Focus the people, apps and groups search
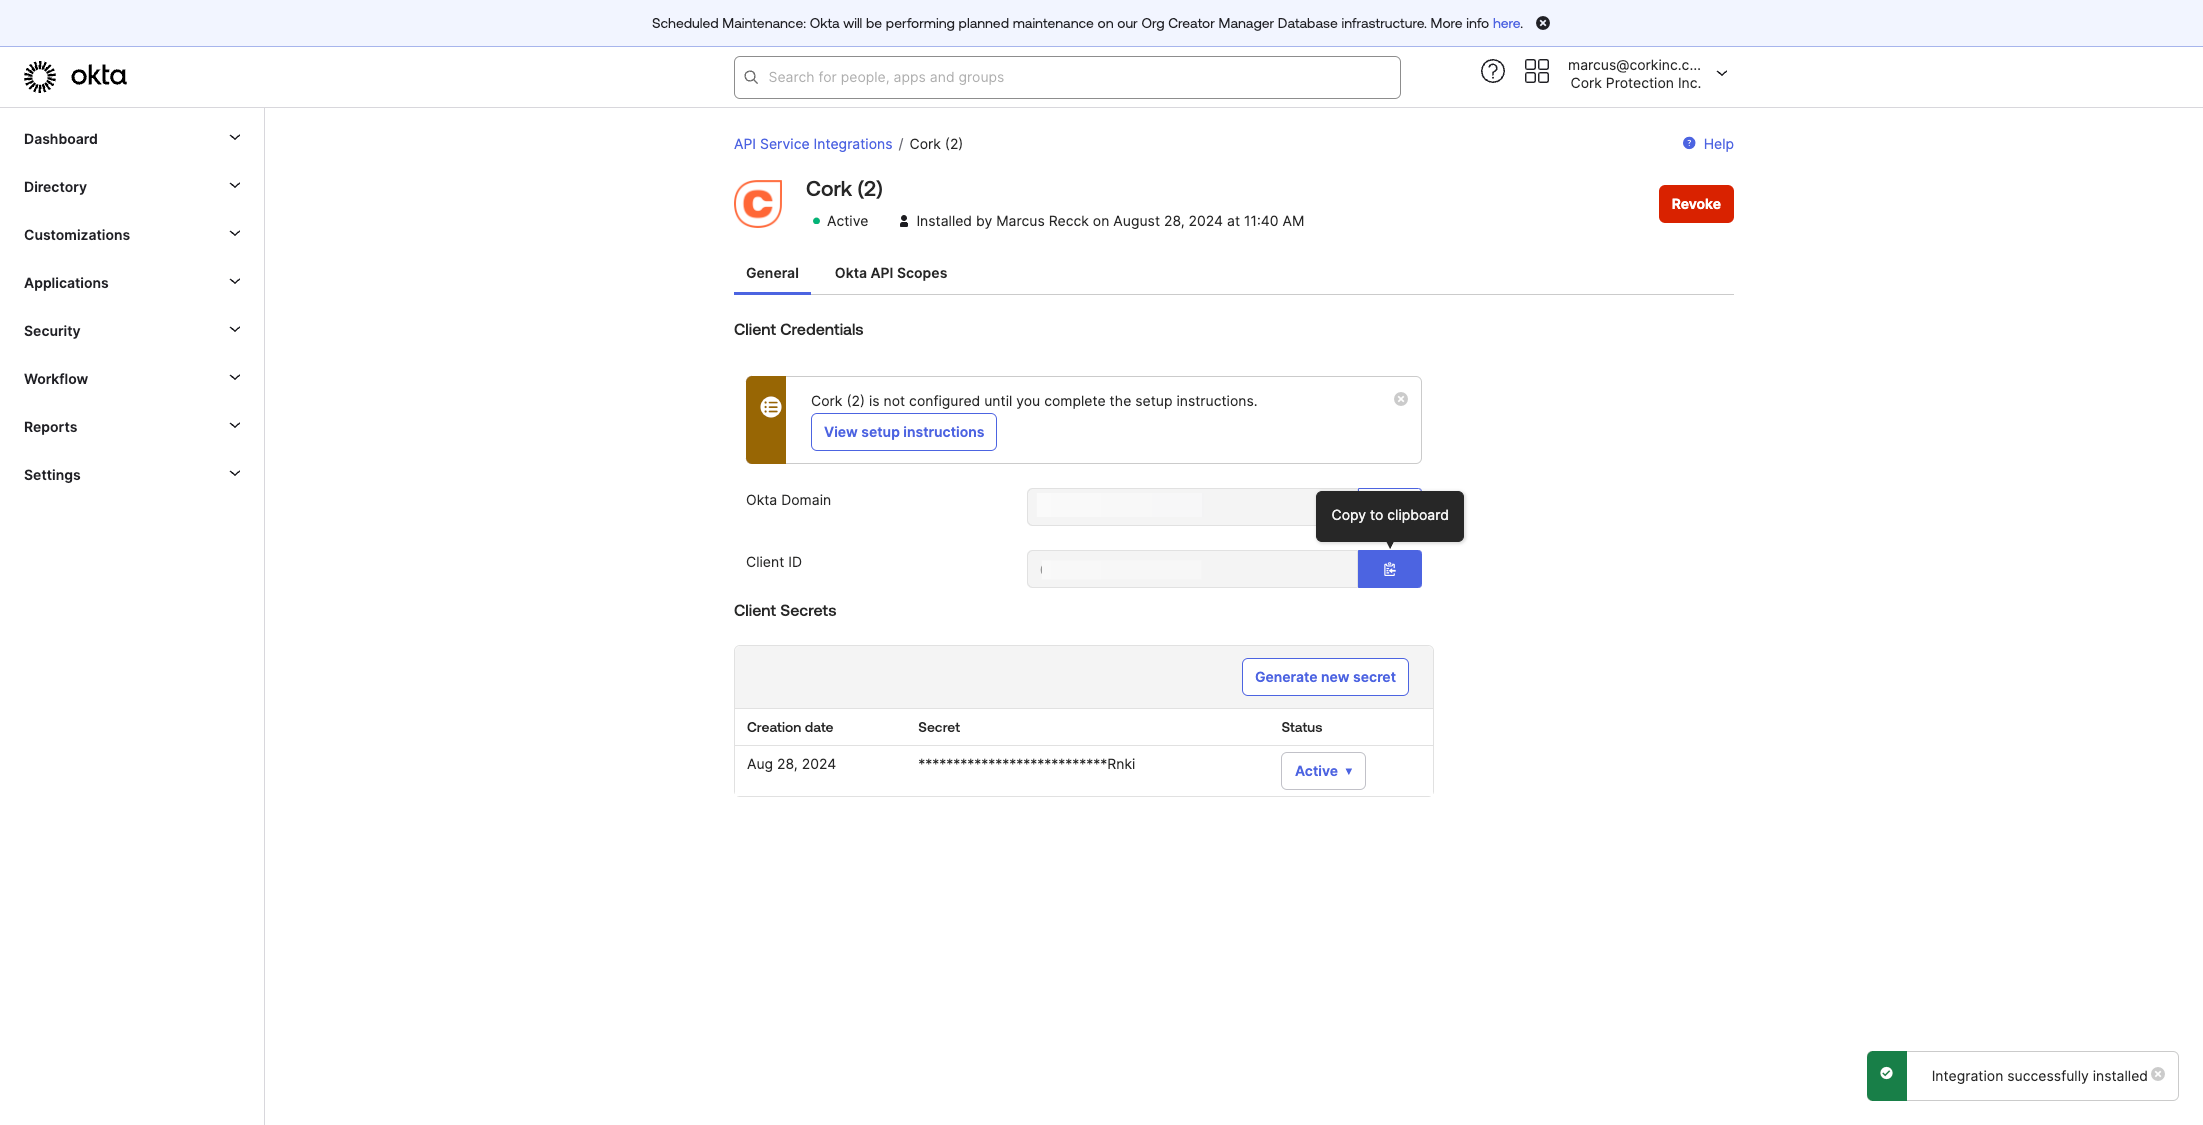The height and width of the screenshot is (1125, 2203). pyautogui.click(x=1066, y=77)
